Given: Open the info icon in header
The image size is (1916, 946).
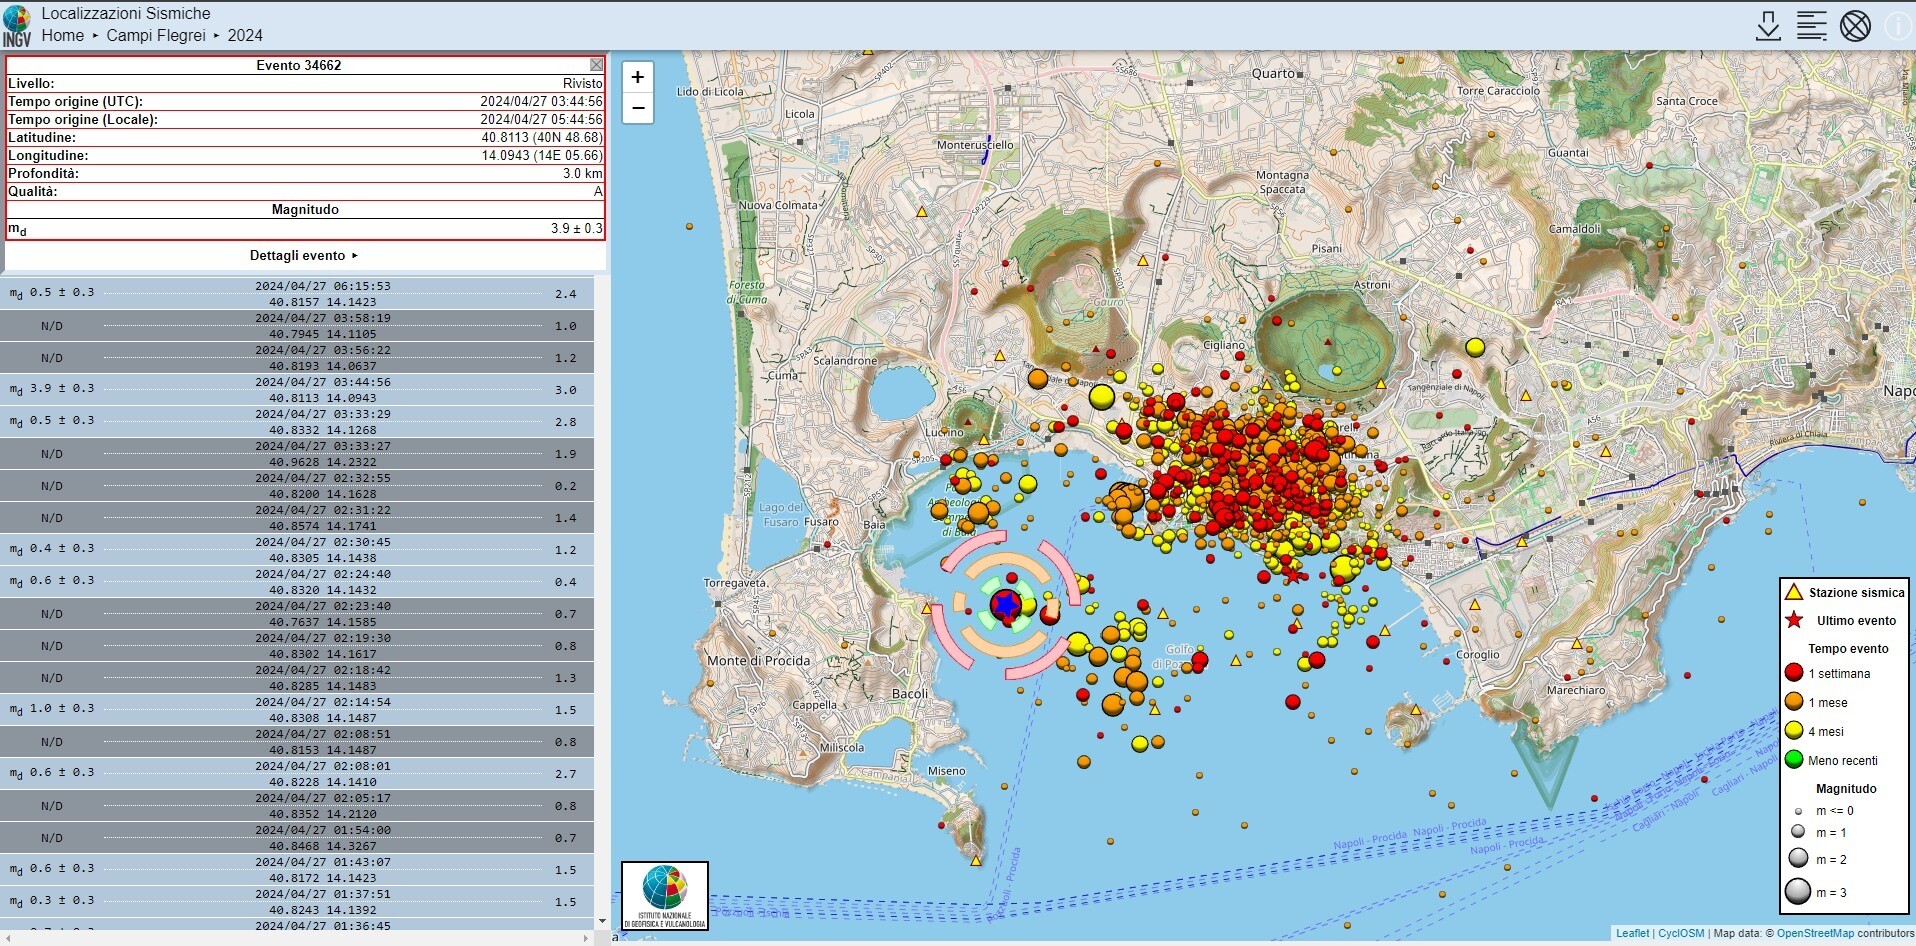Looking at the screenshot, I should pos(1897,26).
